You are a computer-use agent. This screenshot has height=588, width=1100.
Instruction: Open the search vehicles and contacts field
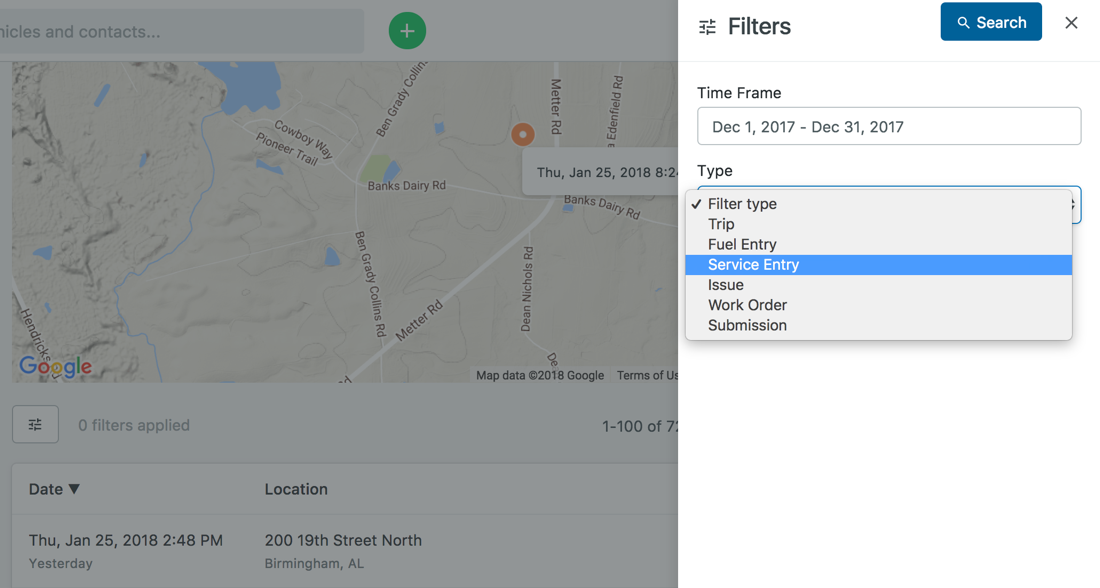pyautogui.click(x=180, y=32)
